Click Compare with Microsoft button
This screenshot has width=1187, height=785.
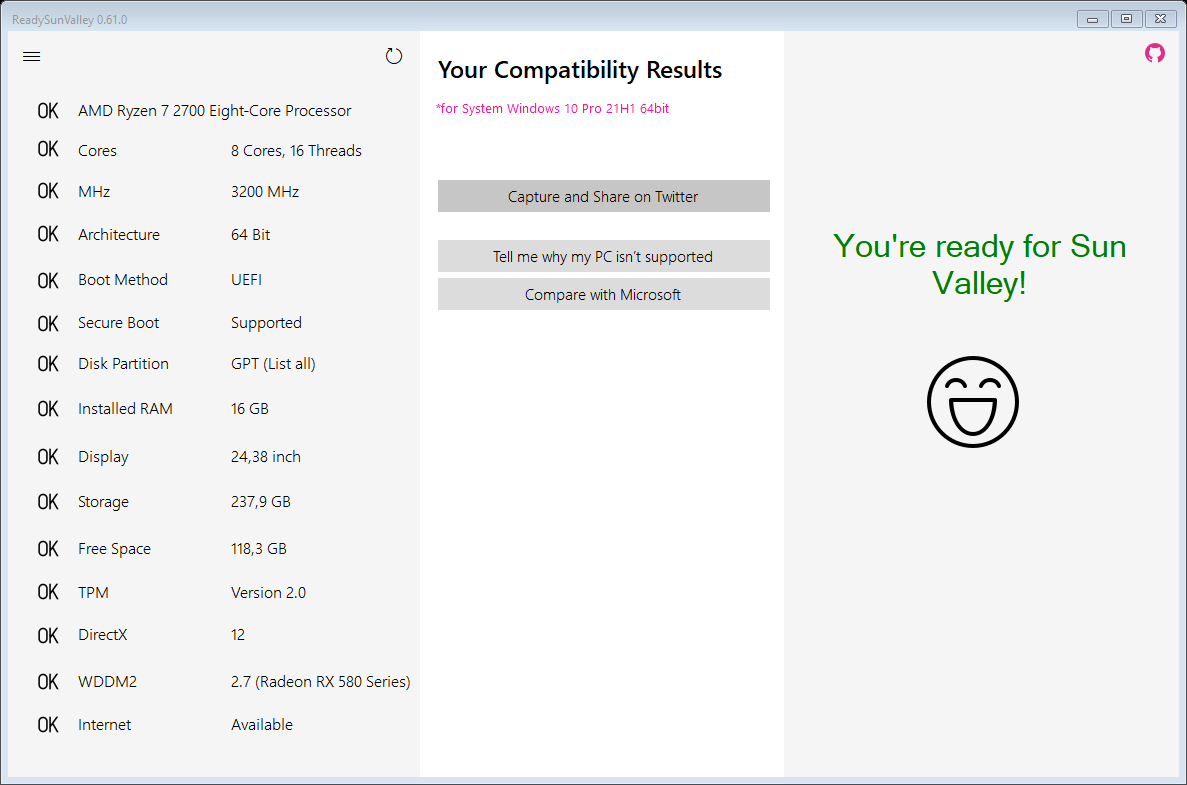(x=603, y=294)
